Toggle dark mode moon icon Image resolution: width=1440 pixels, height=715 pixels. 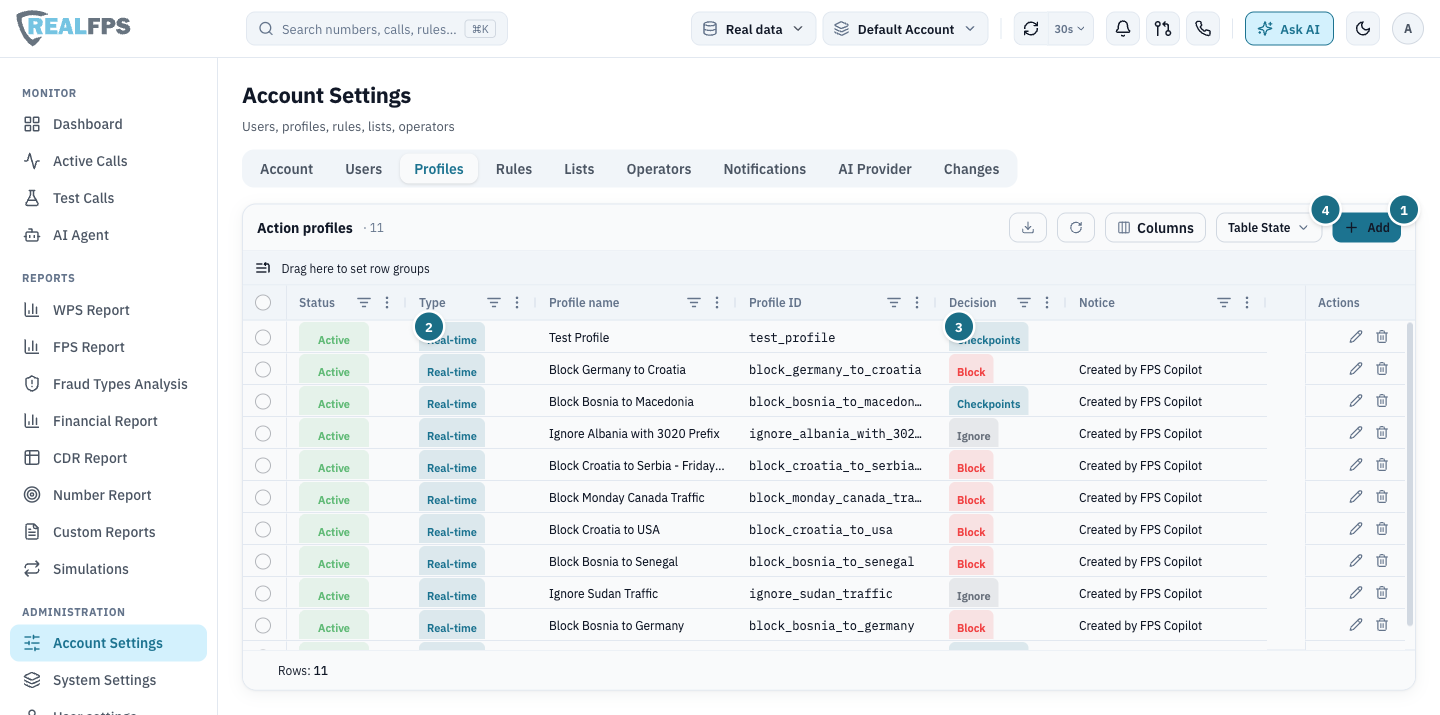(1363, 29)
